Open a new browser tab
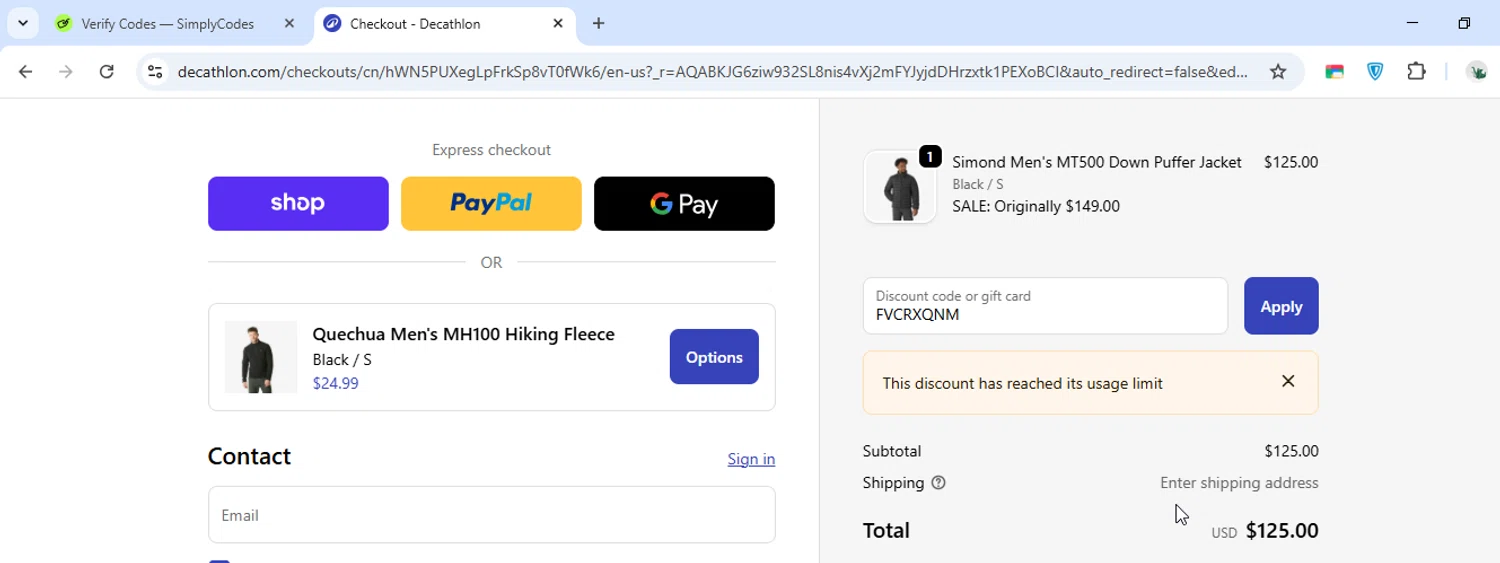 (x=598, y=23)
